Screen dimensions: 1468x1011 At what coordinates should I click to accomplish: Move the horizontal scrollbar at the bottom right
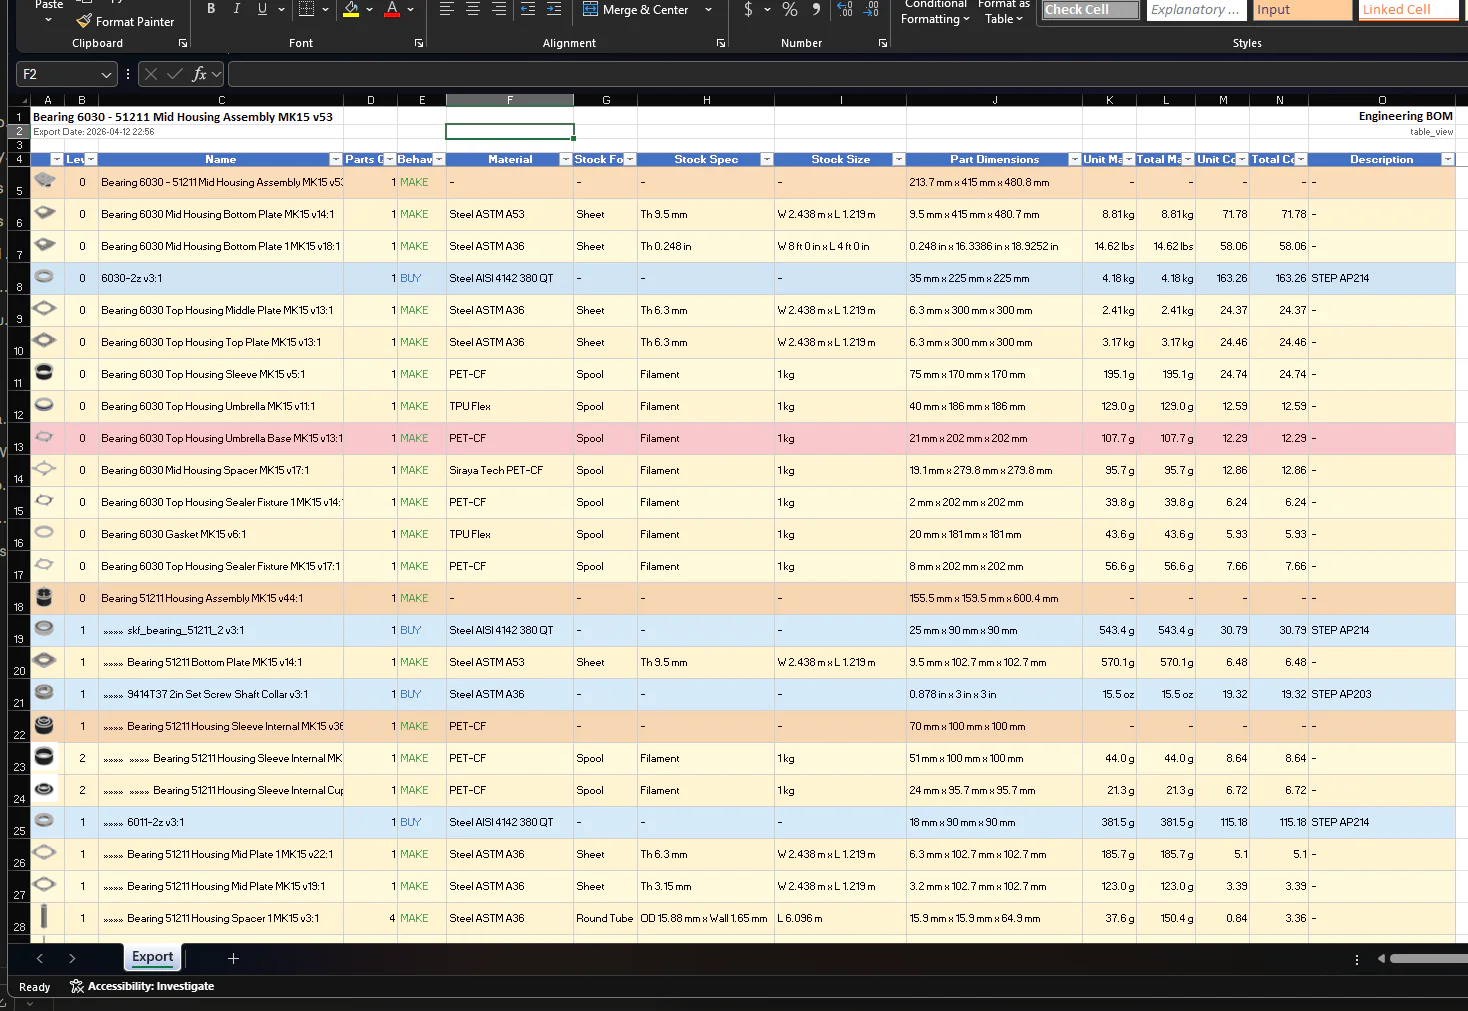click(x=1428, y=958)
